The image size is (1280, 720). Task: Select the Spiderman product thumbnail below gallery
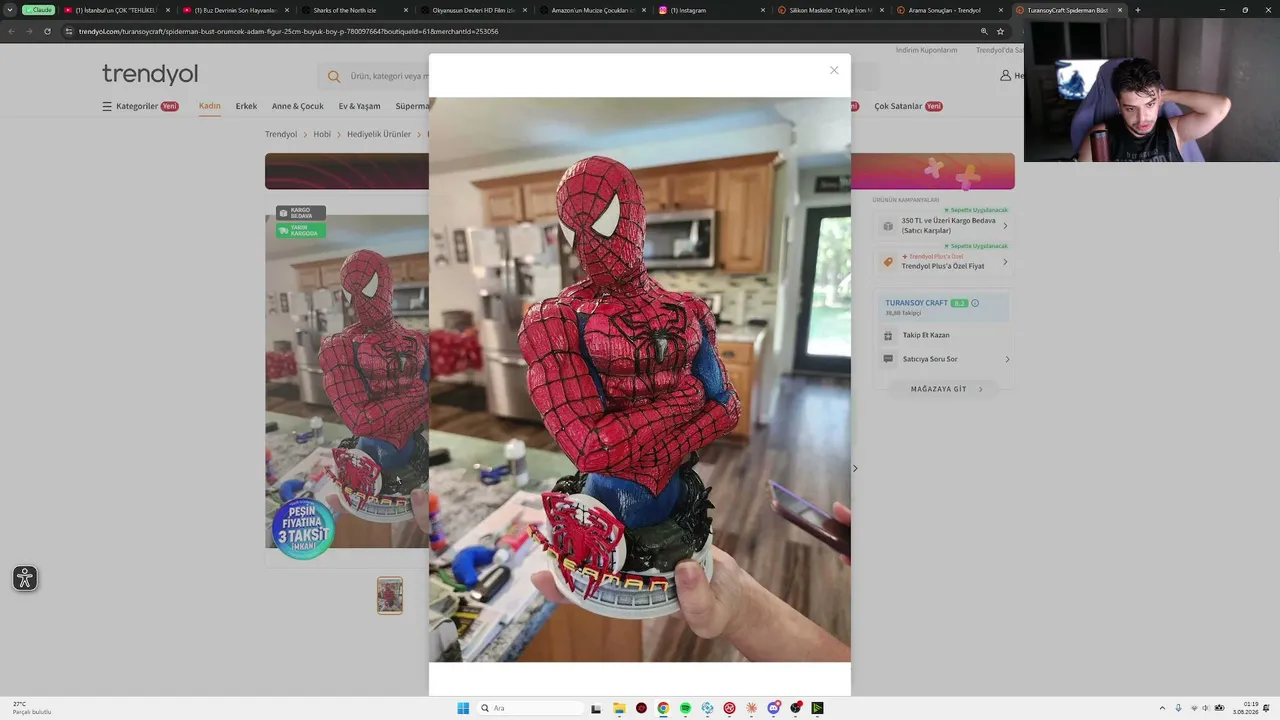(390, 595)
